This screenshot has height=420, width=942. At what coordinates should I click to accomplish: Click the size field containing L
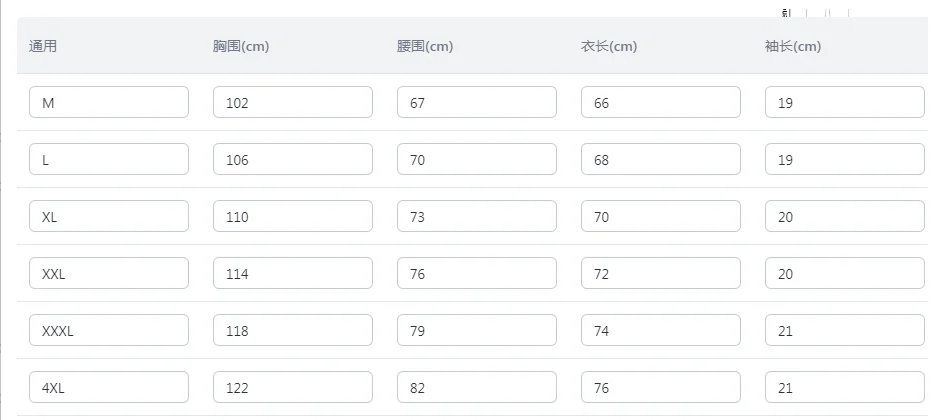pos(109,159)
